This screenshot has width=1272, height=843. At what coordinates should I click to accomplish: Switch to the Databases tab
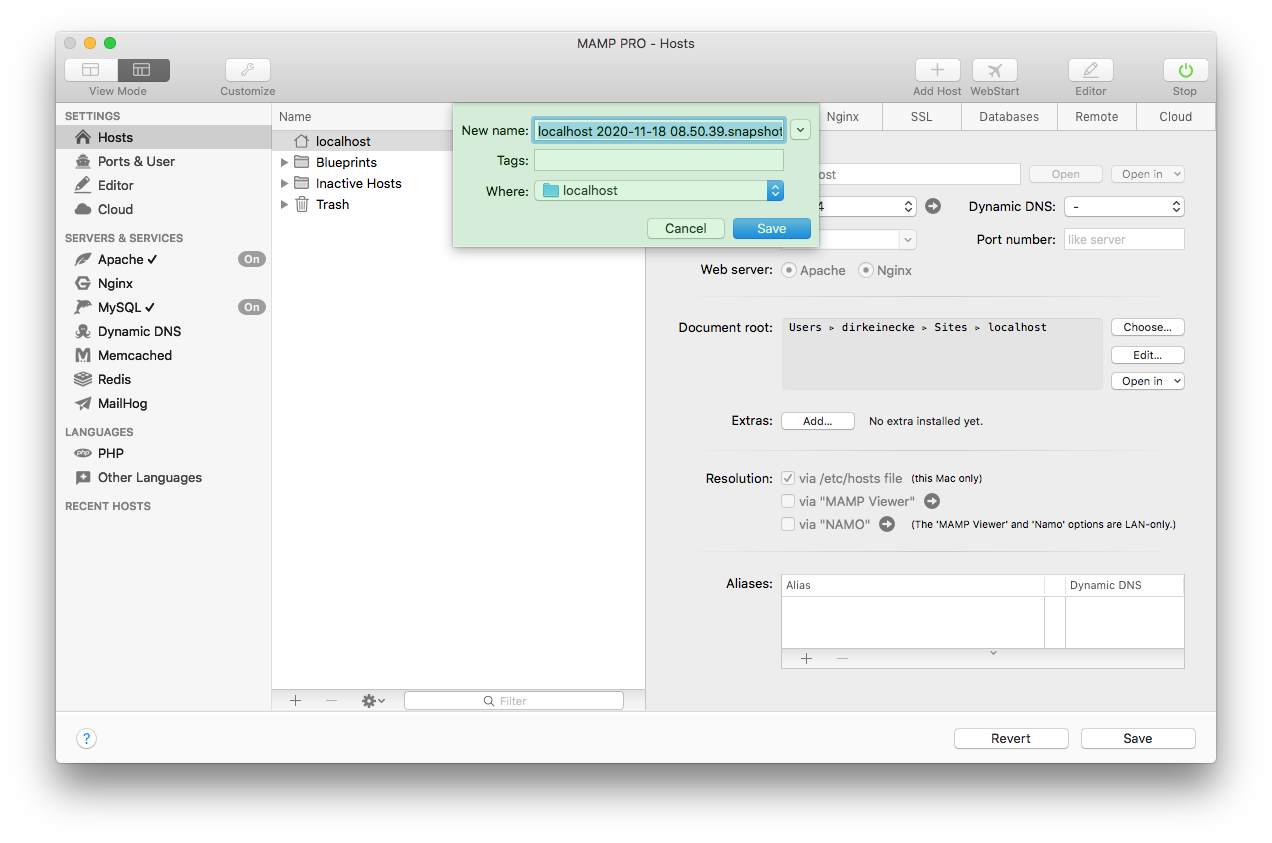click(x=1008, y=116)
